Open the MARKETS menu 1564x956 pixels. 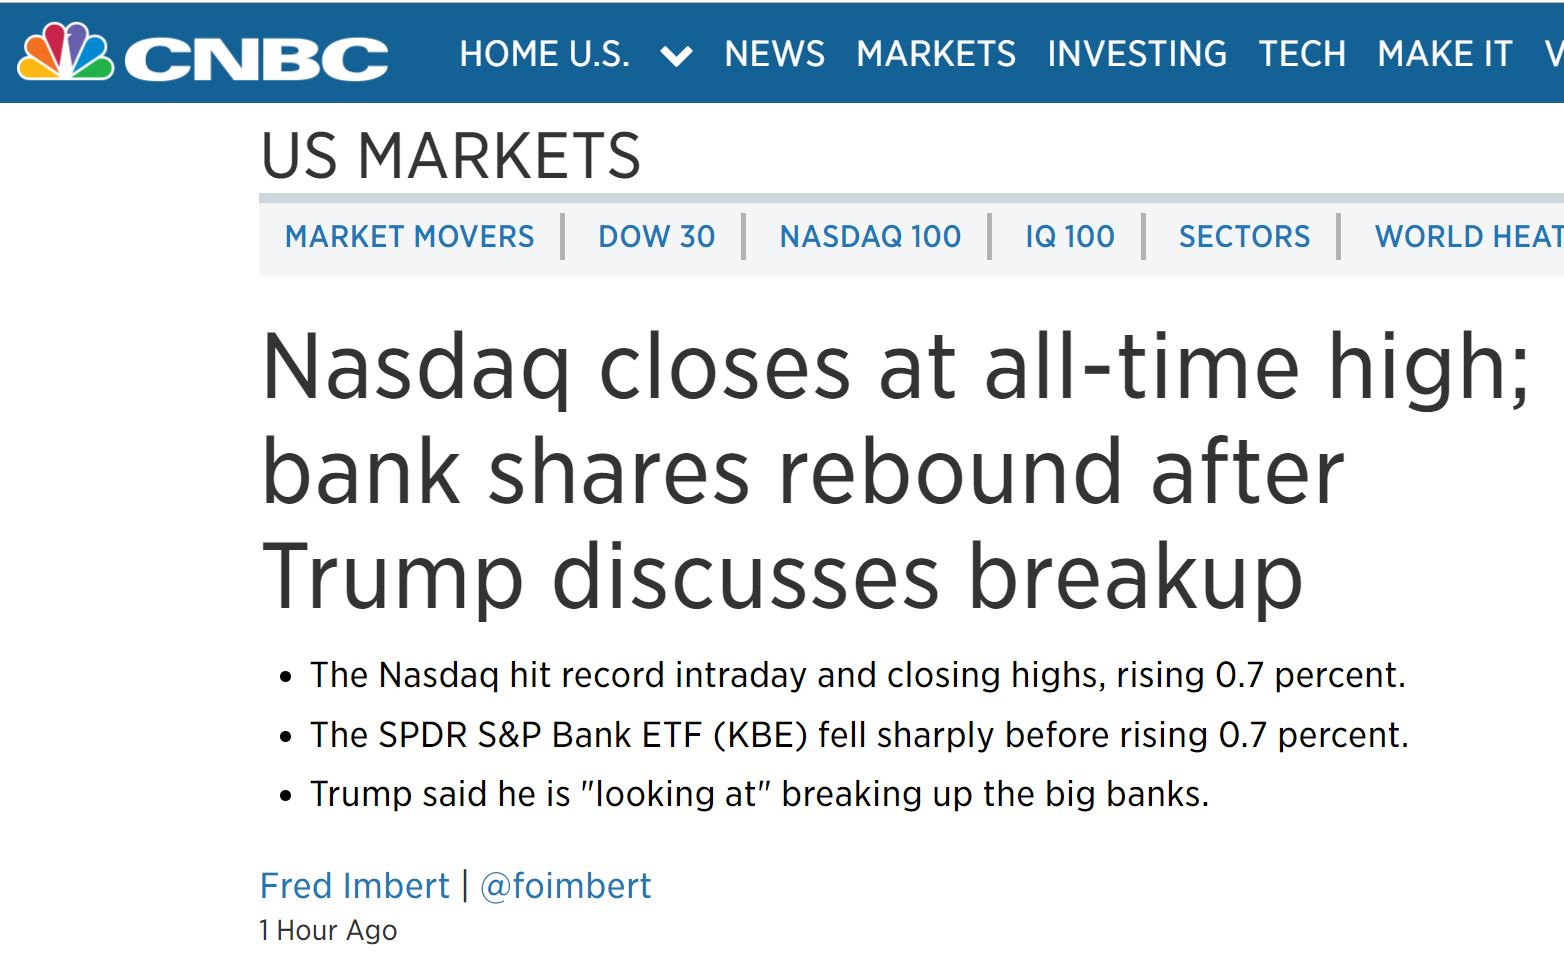(936, 54)
